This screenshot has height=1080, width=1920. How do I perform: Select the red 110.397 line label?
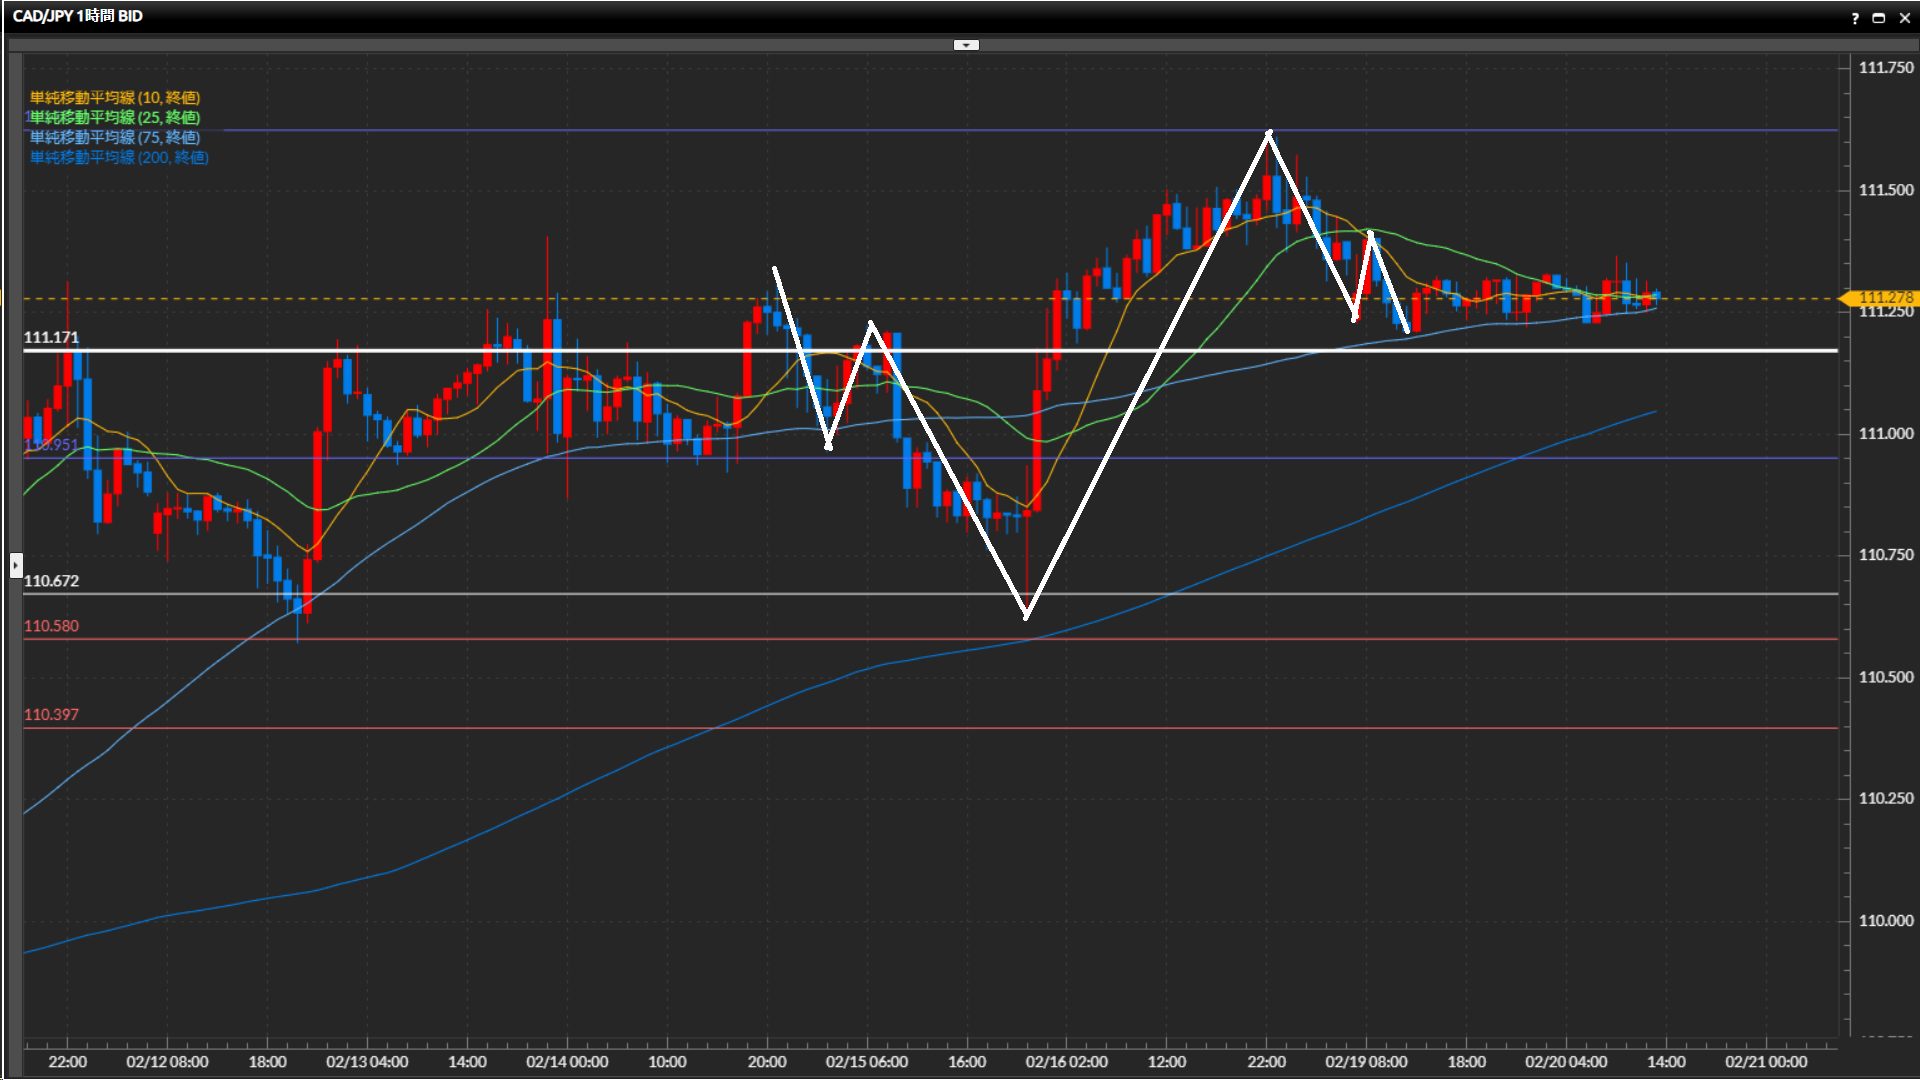51,715
